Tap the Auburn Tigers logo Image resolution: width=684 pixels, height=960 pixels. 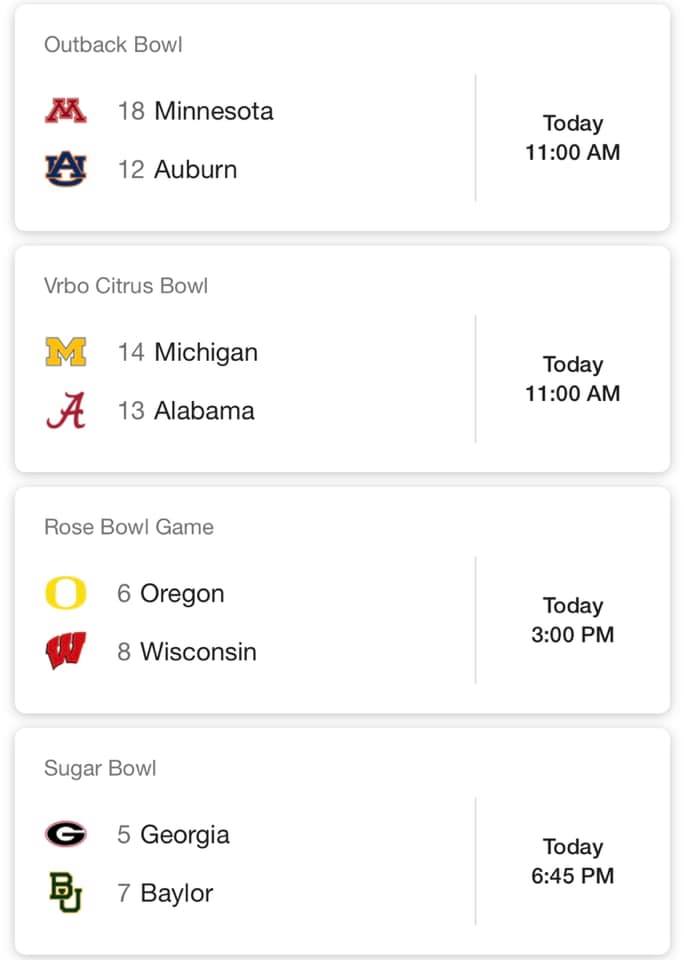point(66,169)
